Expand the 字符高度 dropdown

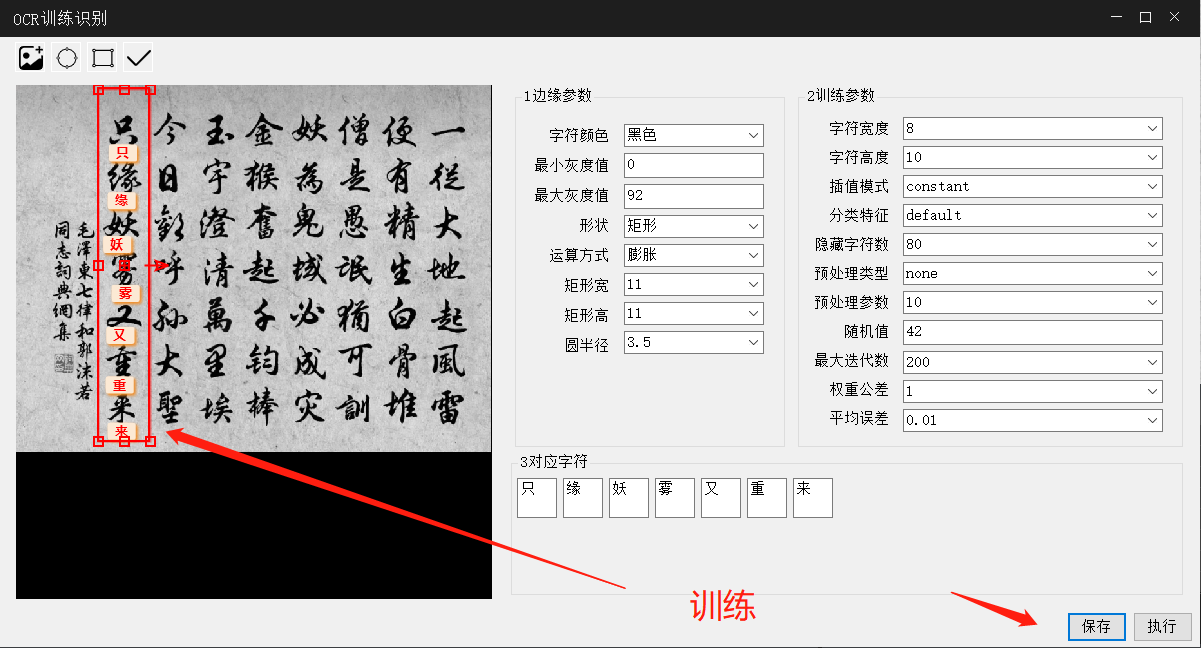coord(1032,157)
